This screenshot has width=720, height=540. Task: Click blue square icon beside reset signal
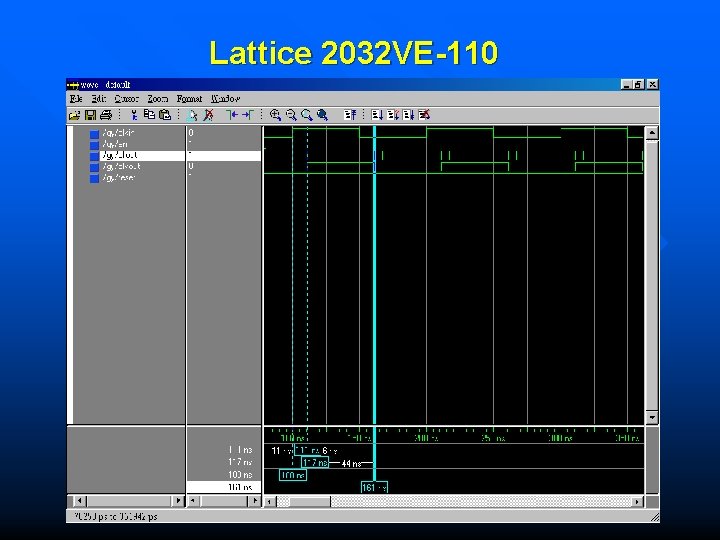pos(94,178)
